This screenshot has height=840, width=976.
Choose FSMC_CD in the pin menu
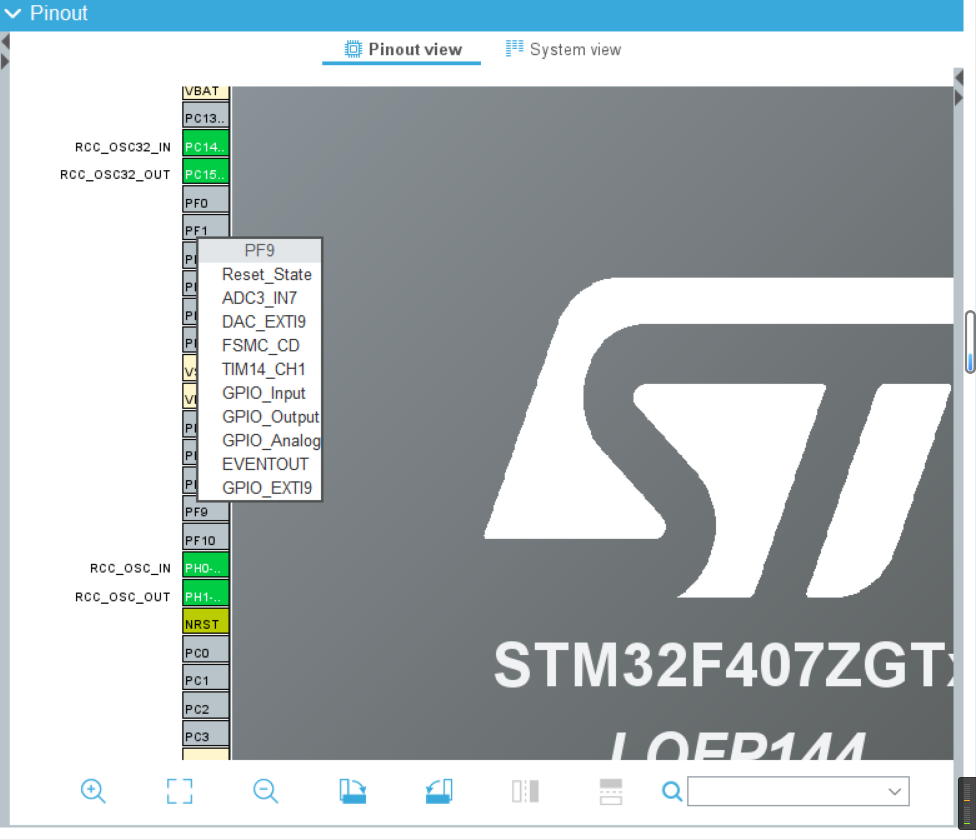point(261,345)
